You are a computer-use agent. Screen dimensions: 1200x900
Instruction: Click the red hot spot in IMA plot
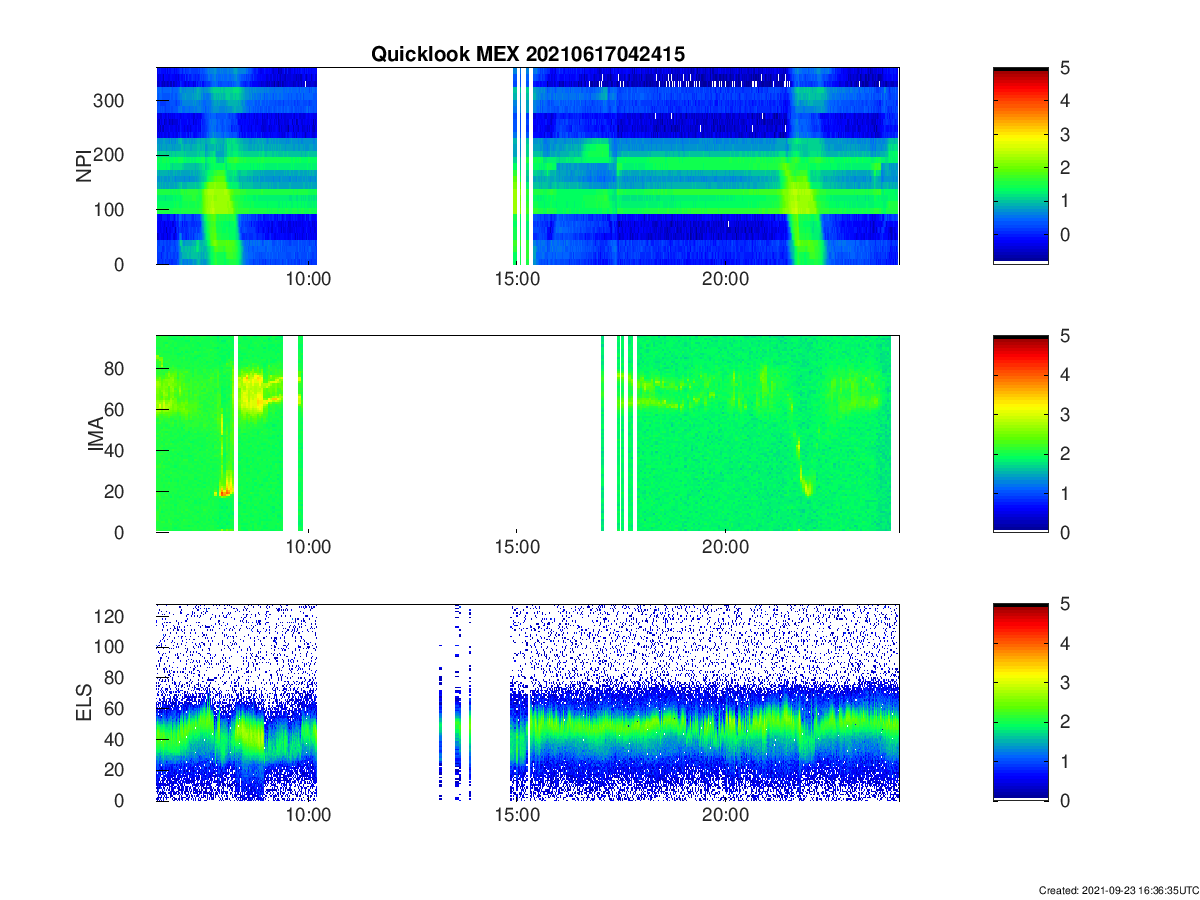point(223,492)
